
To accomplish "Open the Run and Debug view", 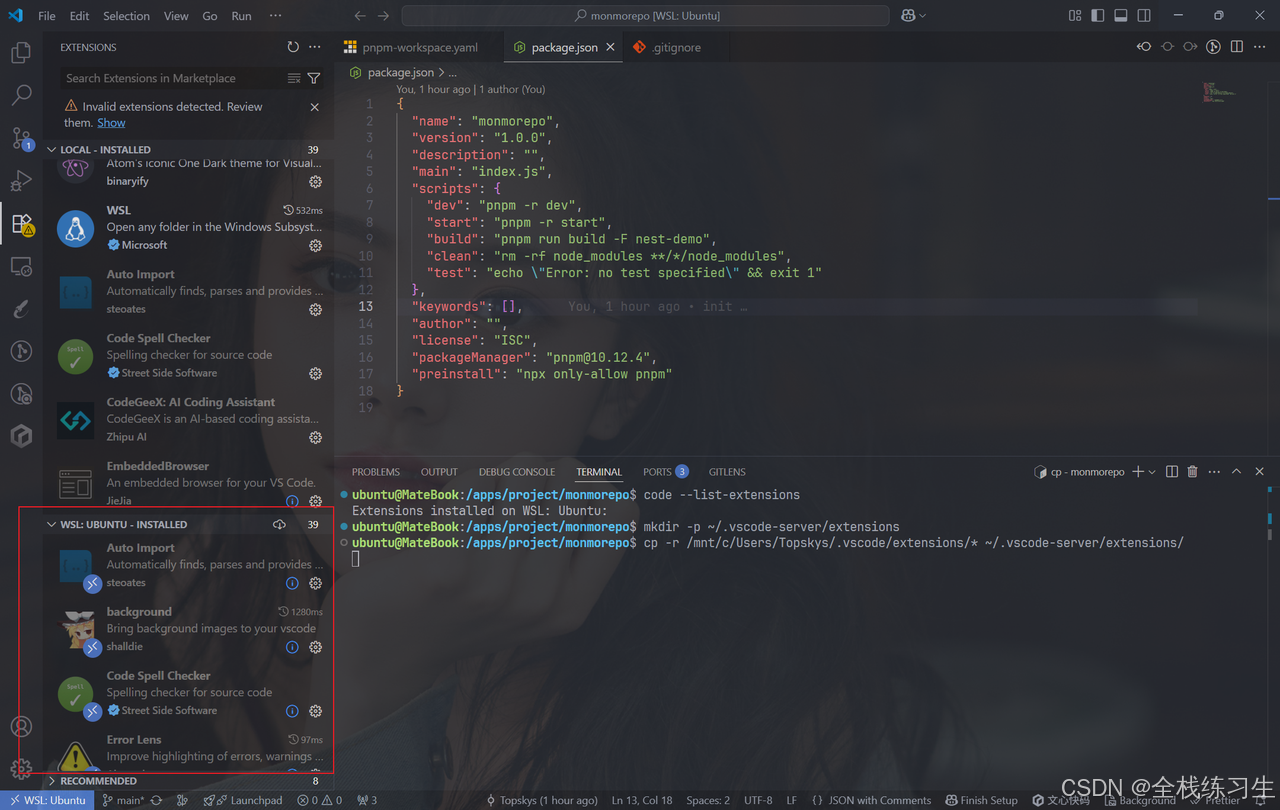I will [x=21, y=180].
